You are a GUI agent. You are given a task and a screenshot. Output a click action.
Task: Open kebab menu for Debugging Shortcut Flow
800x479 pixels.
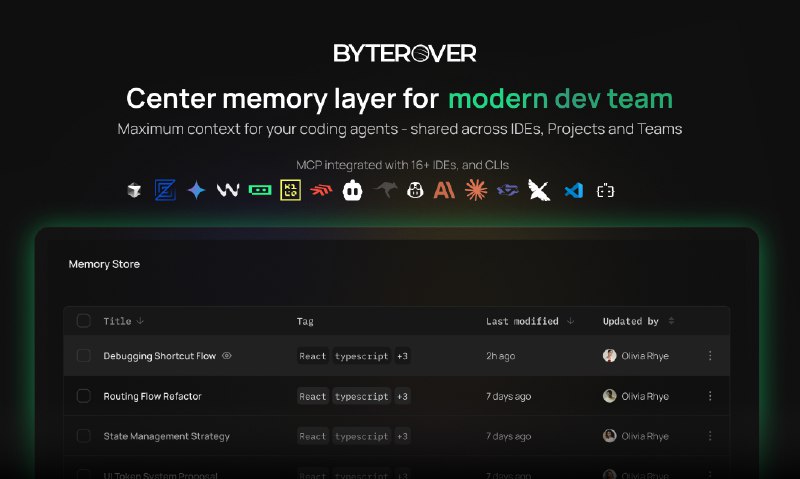(710, 356)
